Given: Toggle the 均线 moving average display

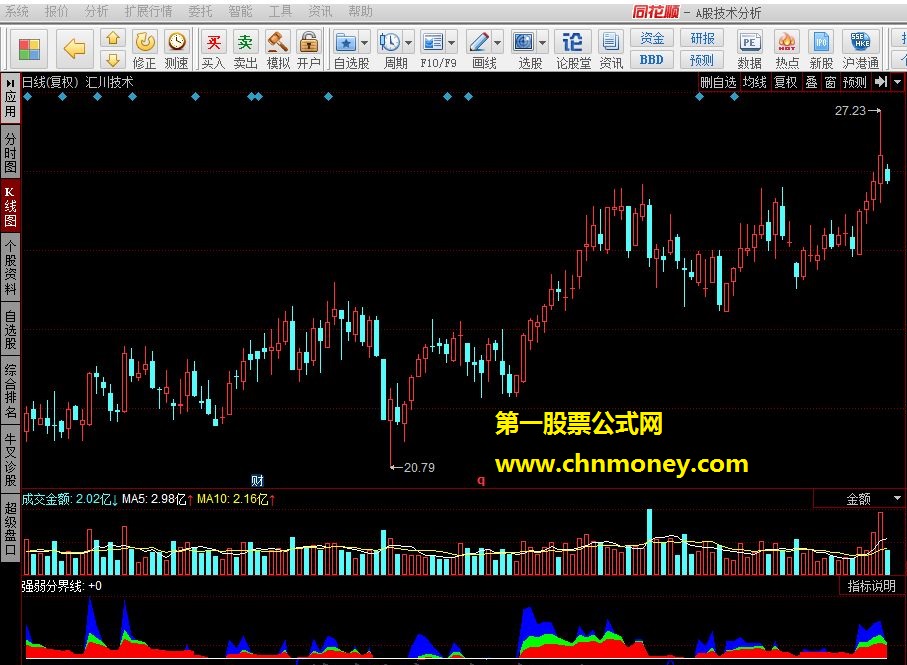Looking at the screenshot, I should tap(755, 82).
